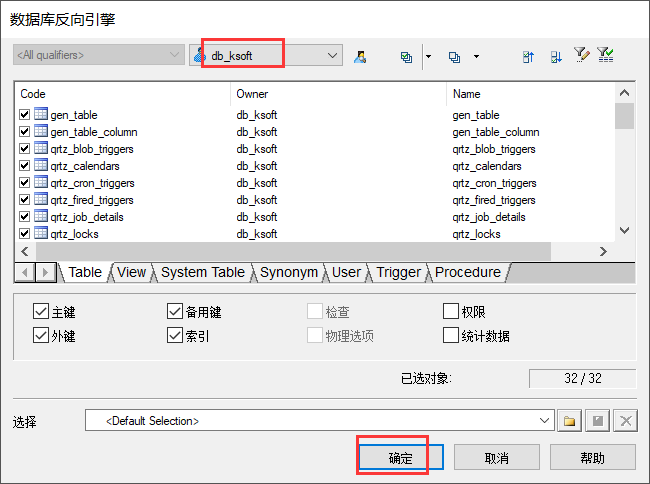Switch to the Table tab
This screenshot has width=650, height=484.
click(x=85, y=272)
